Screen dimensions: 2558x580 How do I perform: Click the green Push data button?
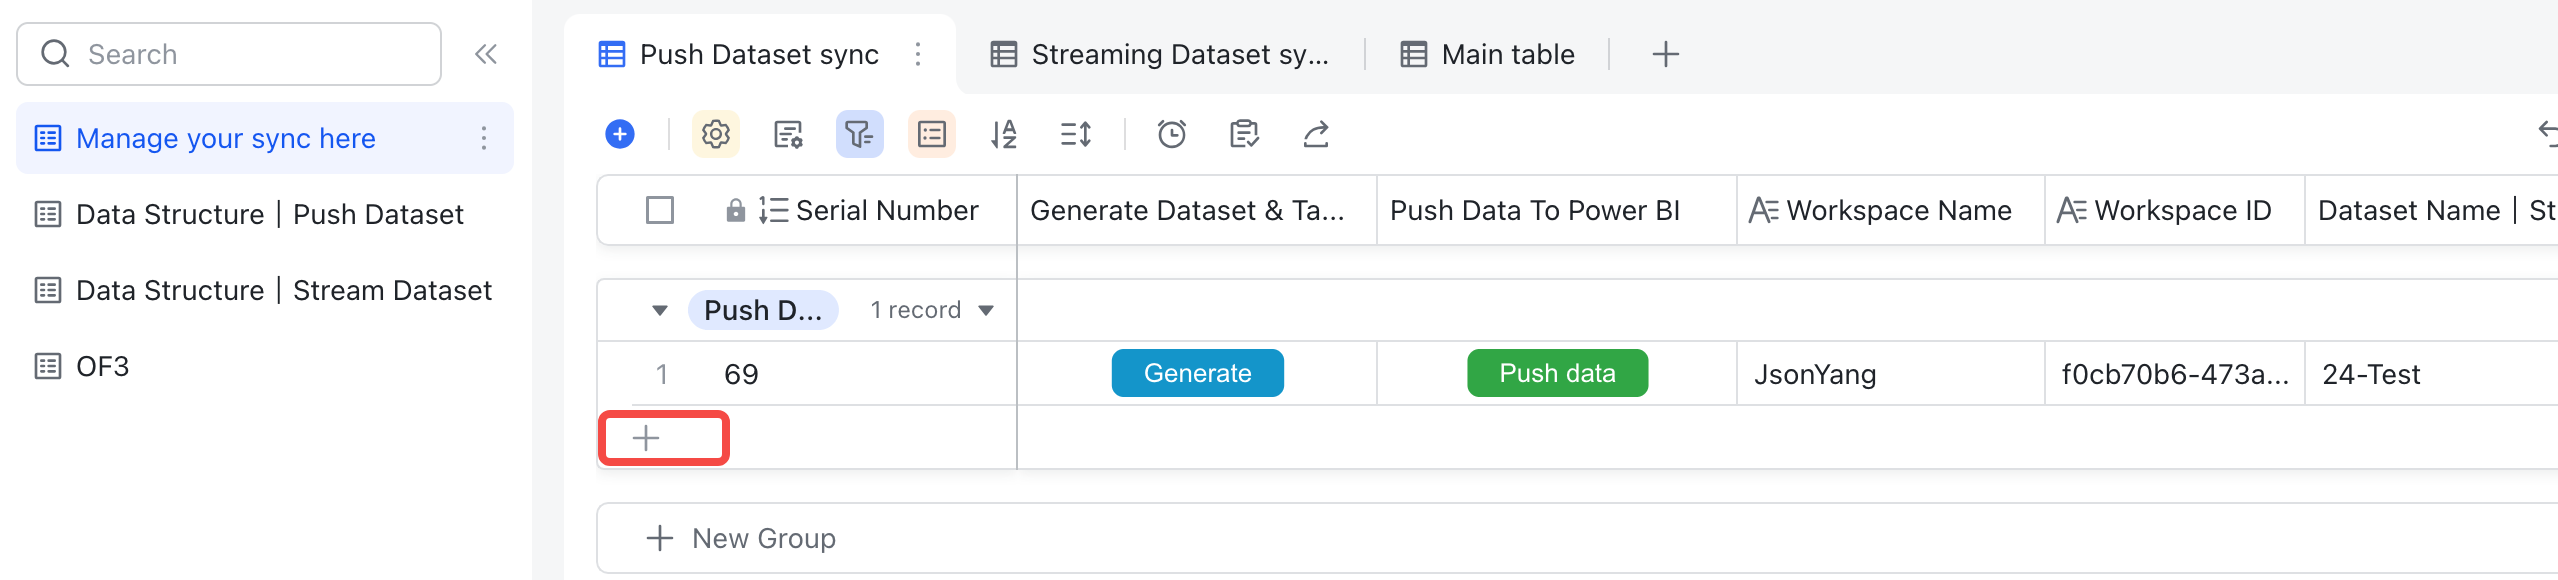click(x=1557, y=373)
